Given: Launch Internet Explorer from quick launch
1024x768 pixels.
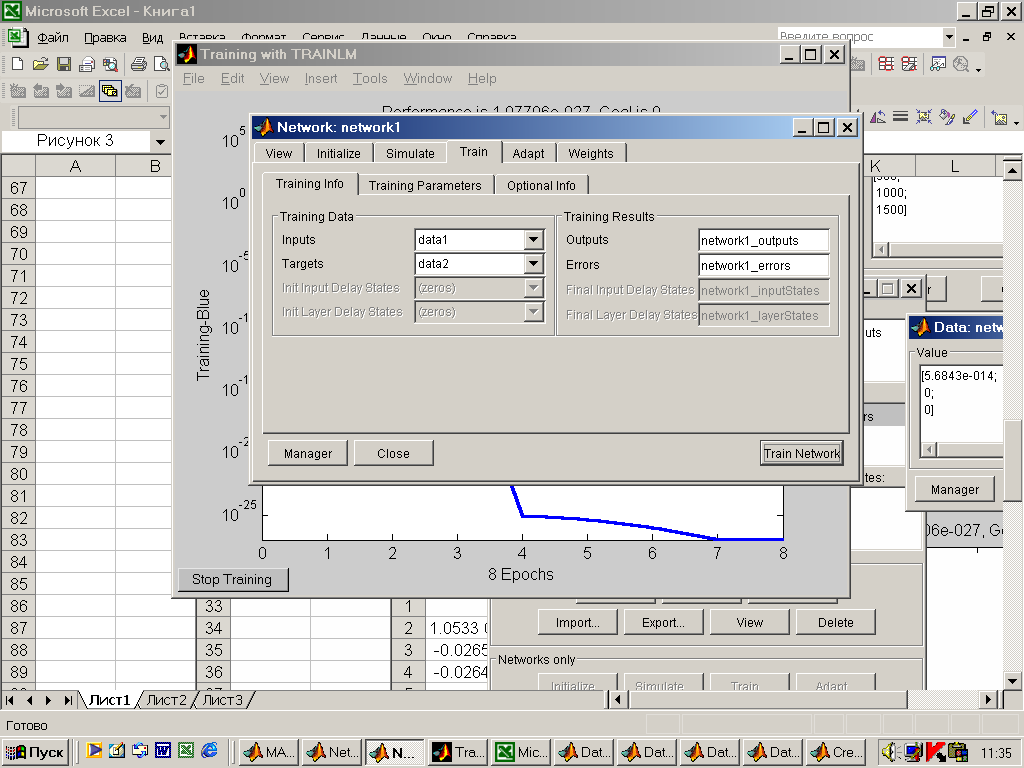Looking at the screenshot, I should [209, 750].
